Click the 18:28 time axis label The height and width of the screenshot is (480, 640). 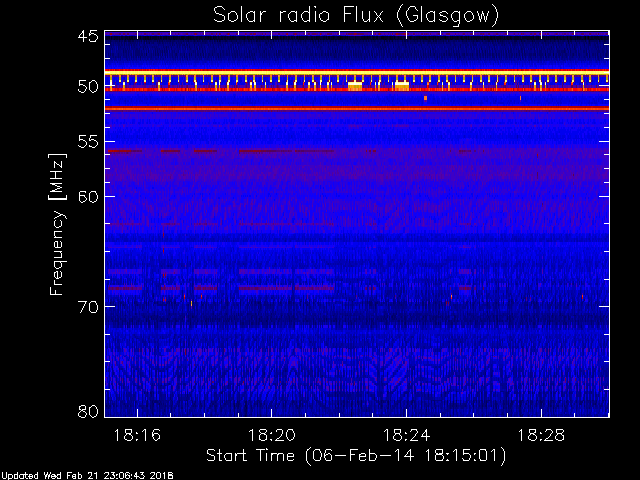click(541, 435)
